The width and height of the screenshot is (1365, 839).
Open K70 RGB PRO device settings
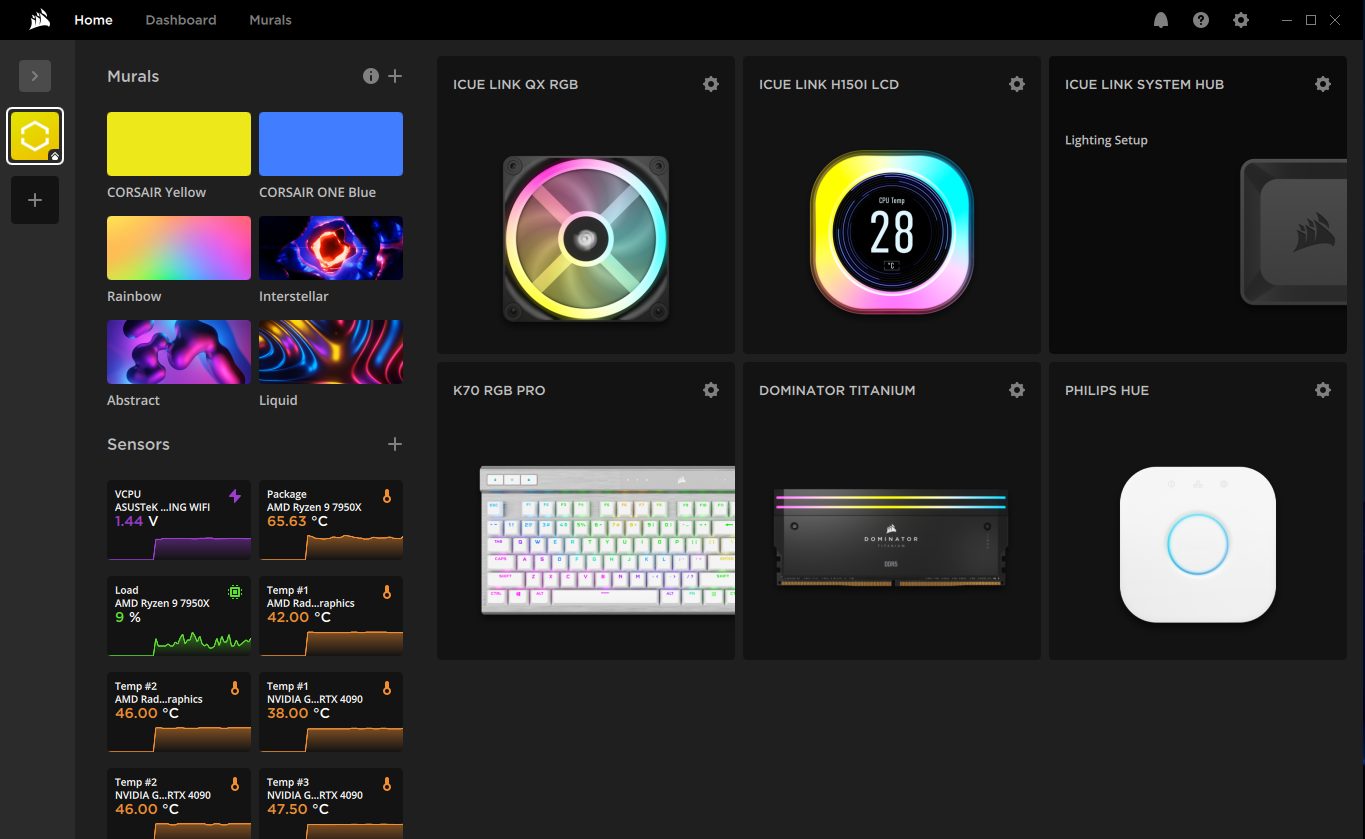pyautogui.click(x=711, y=390)
